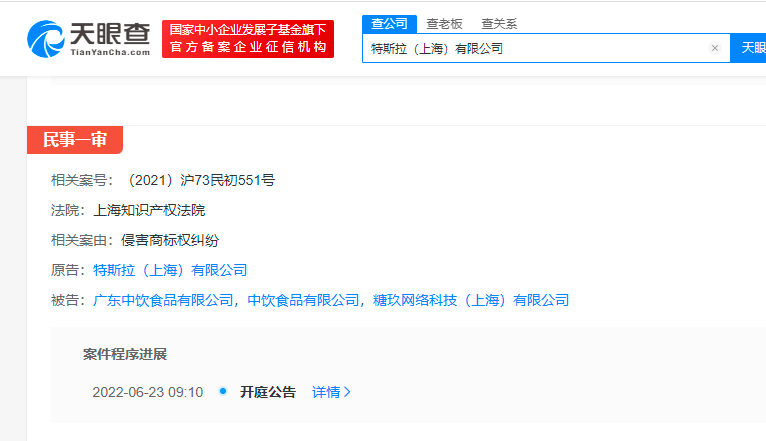Switch to the 查老板 tab
This screenshot has height=441, width=766.
click(444, 24)
